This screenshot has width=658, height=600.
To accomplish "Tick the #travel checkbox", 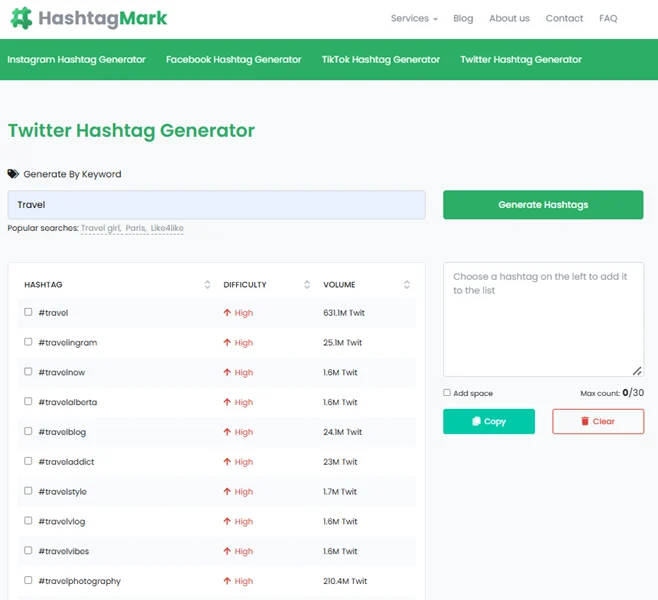I will (28, 312).
